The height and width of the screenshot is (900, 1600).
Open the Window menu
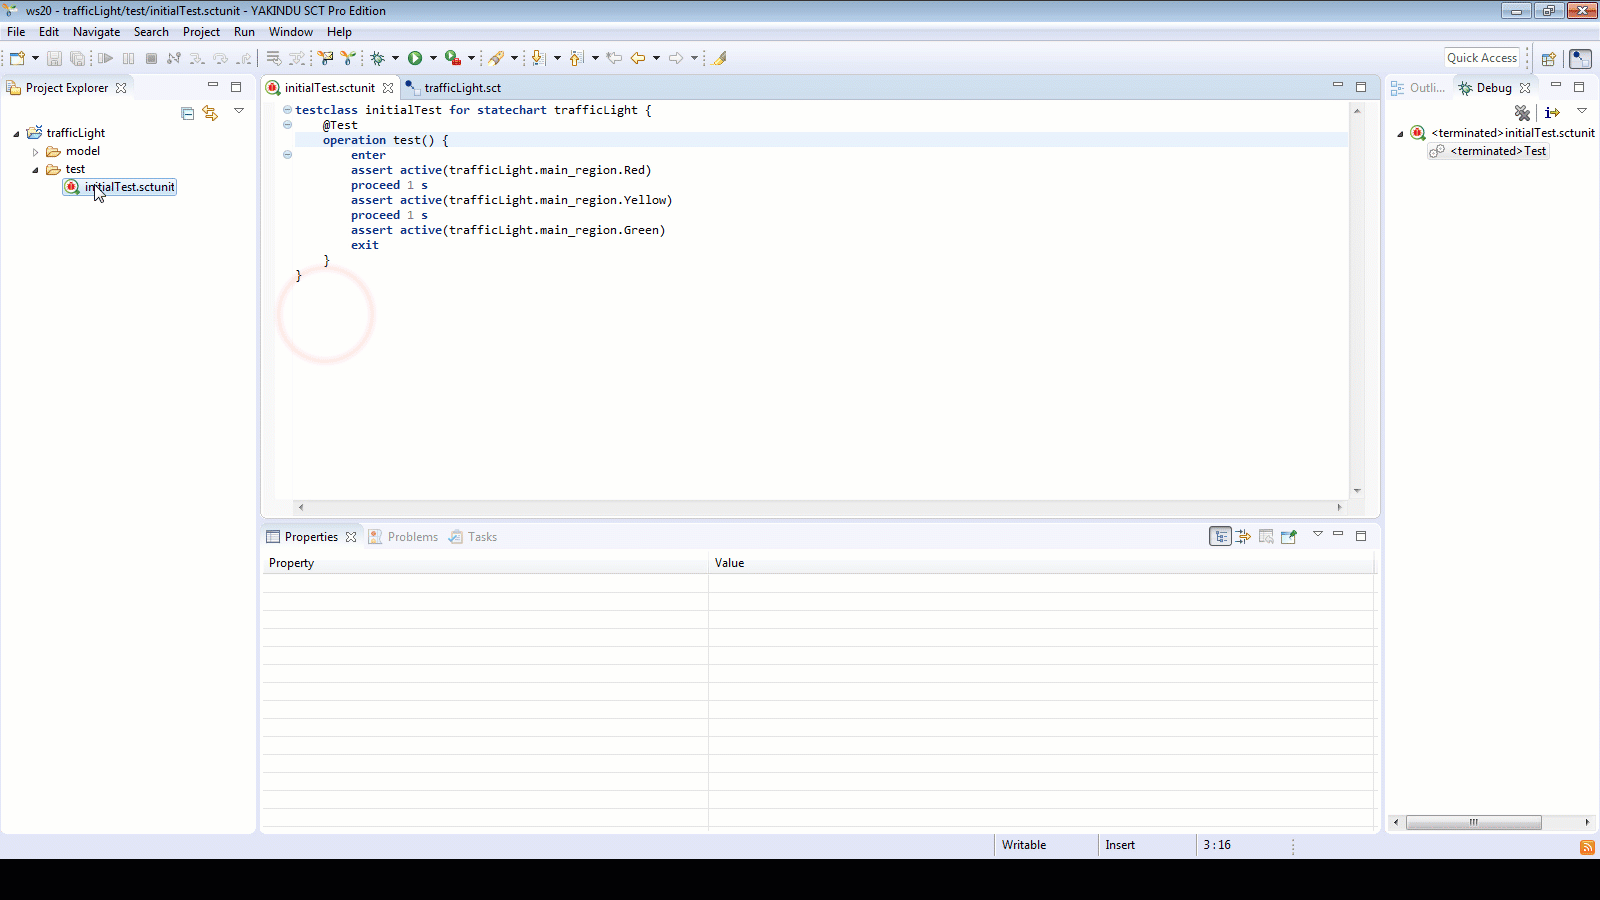click(291, 32)
